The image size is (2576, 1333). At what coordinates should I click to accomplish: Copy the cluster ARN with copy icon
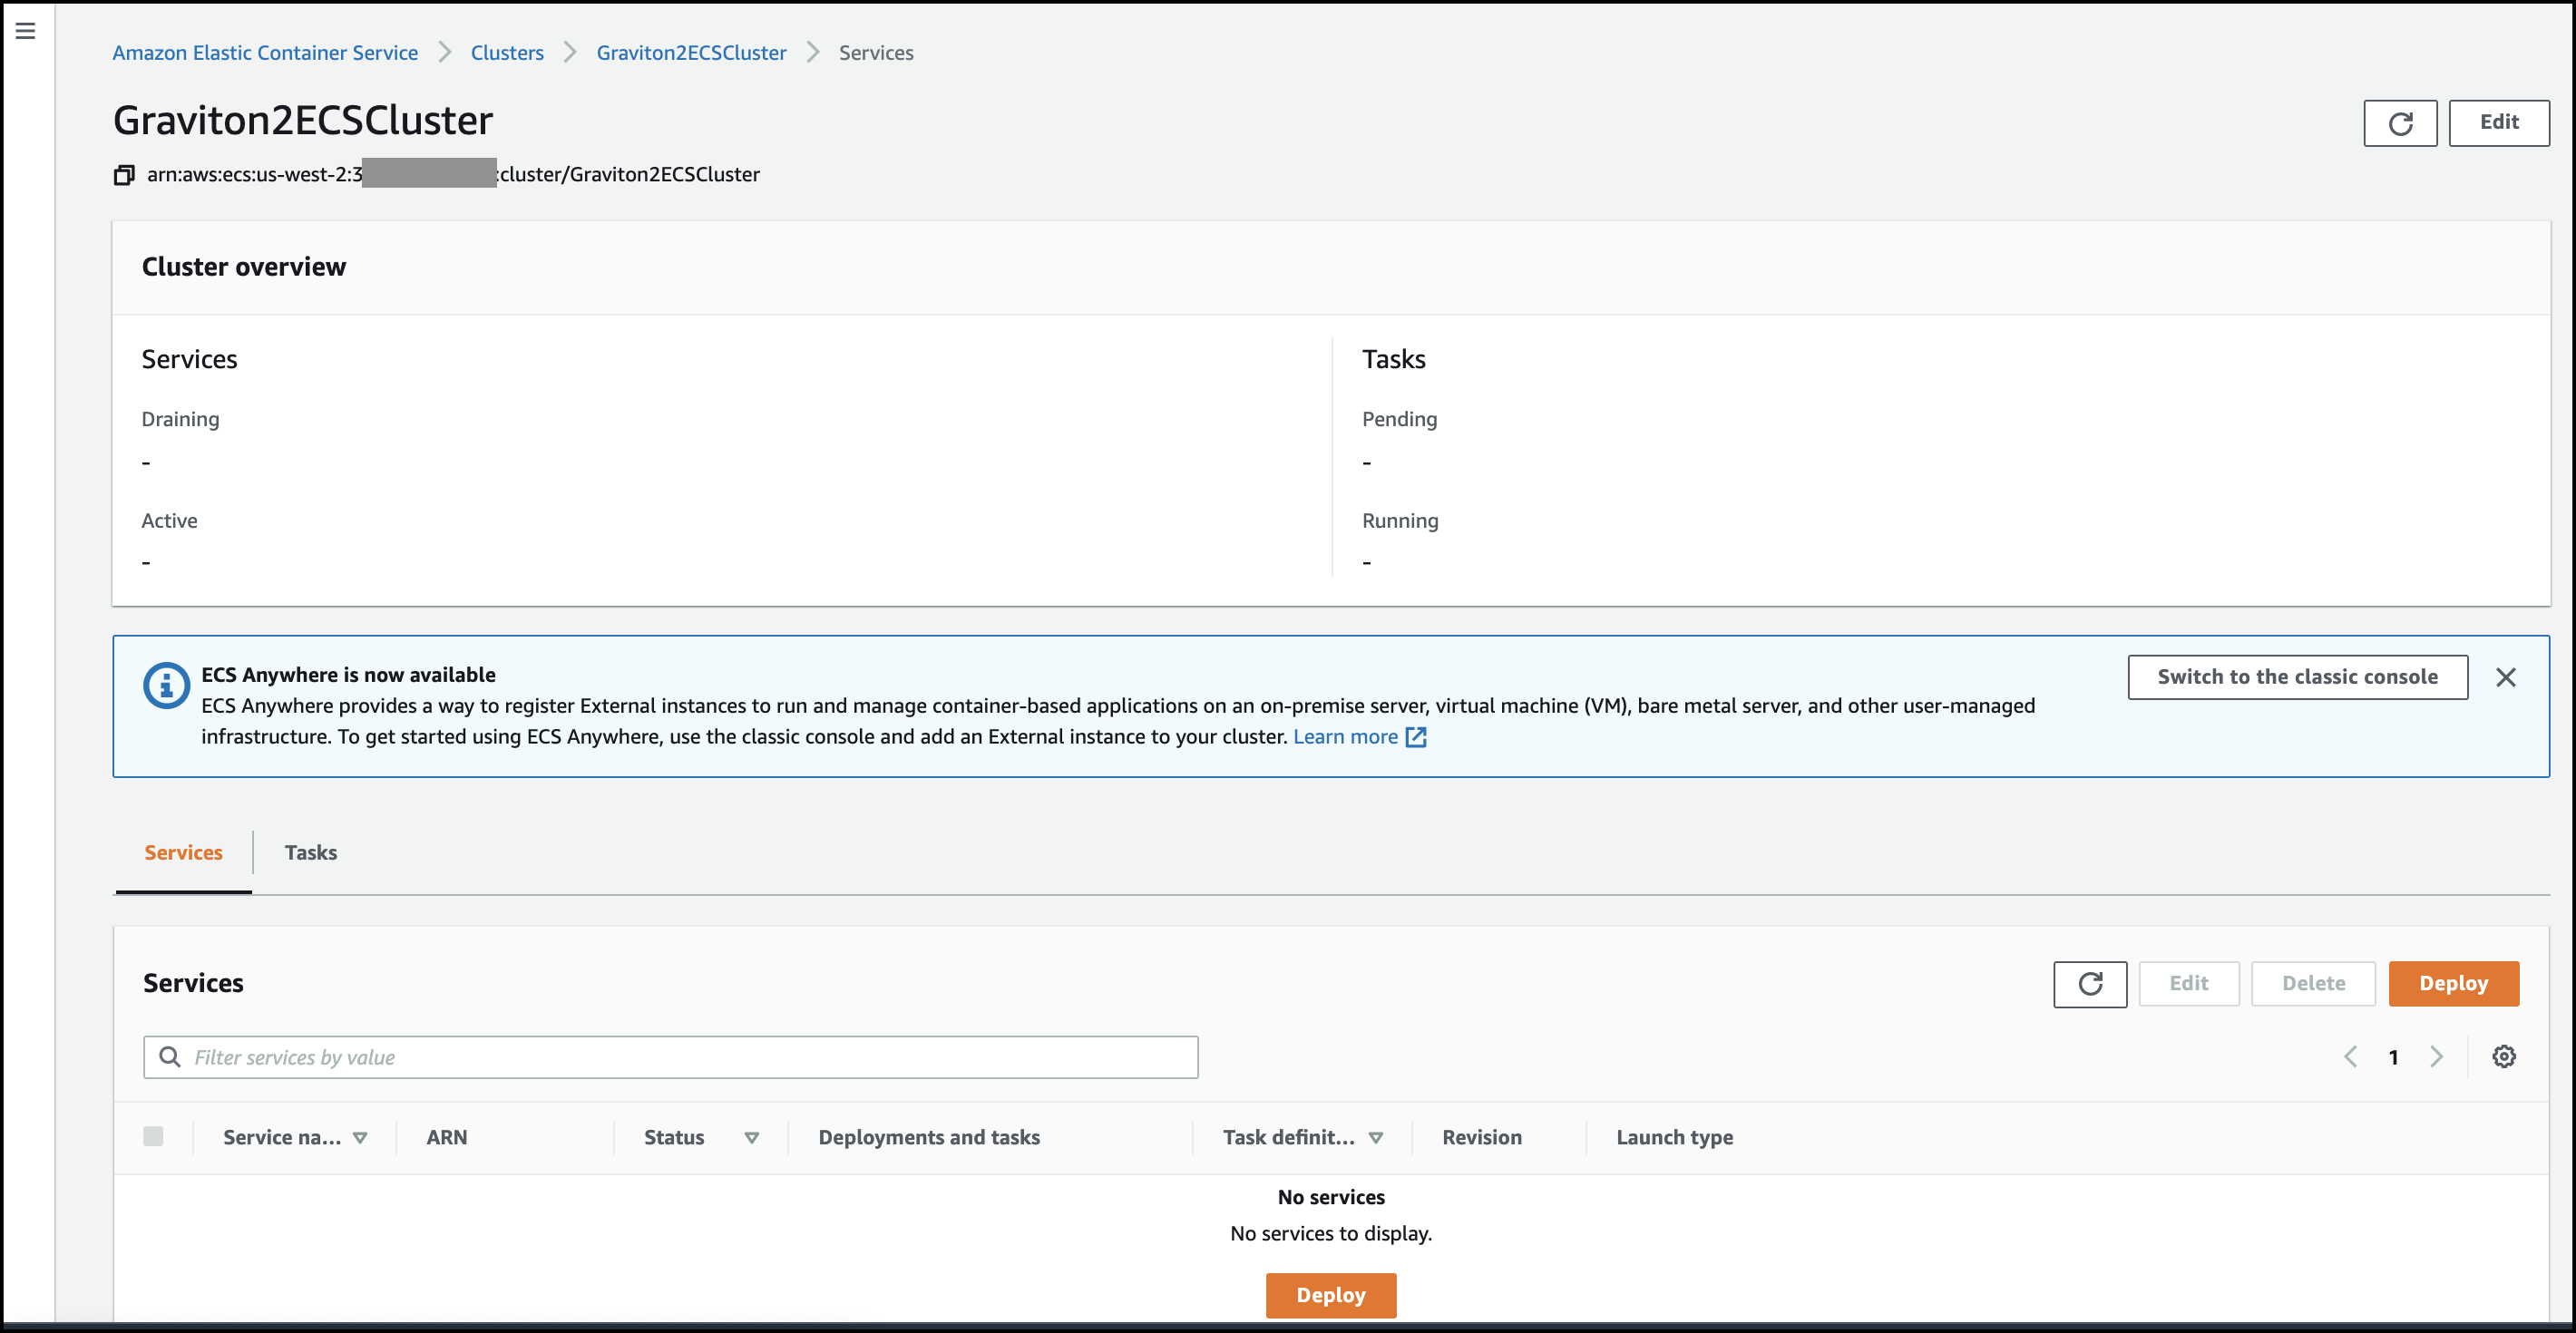[x=124, y=175]
